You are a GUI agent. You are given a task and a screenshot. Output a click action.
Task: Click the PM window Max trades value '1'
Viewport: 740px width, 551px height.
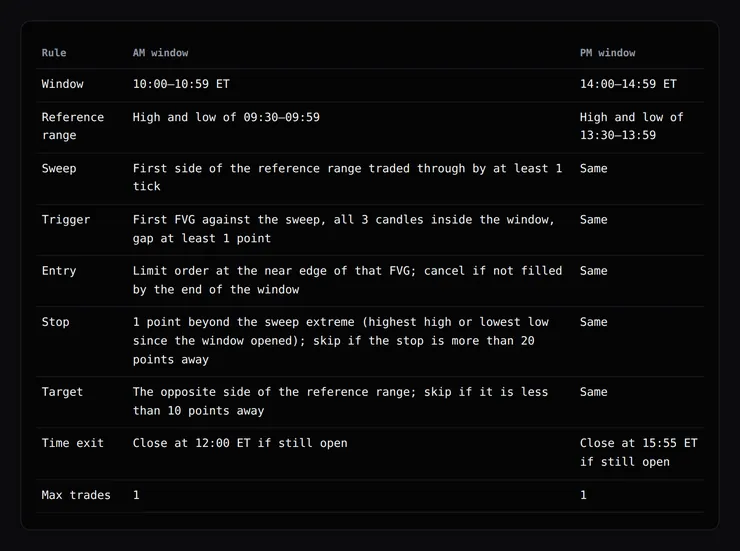point(583,495)
